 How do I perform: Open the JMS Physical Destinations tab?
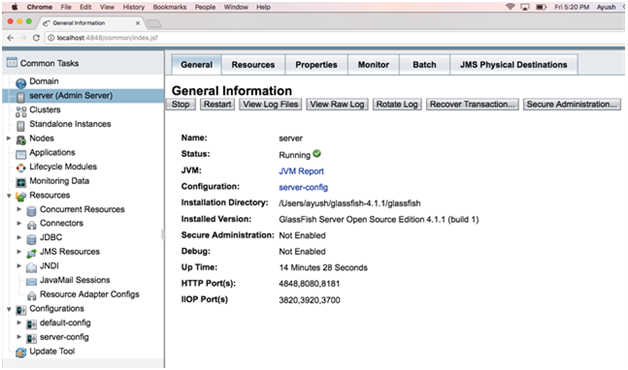coord(514,65)
